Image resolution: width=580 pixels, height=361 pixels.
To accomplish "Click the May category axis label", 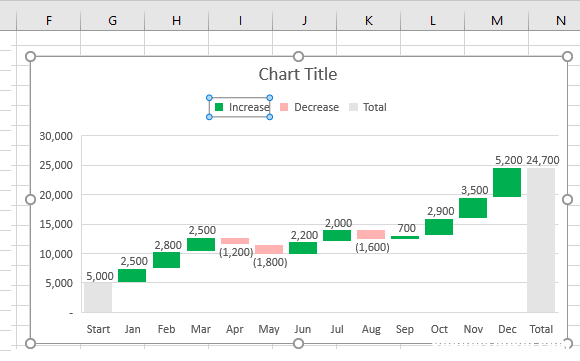I will pos(269,329).
